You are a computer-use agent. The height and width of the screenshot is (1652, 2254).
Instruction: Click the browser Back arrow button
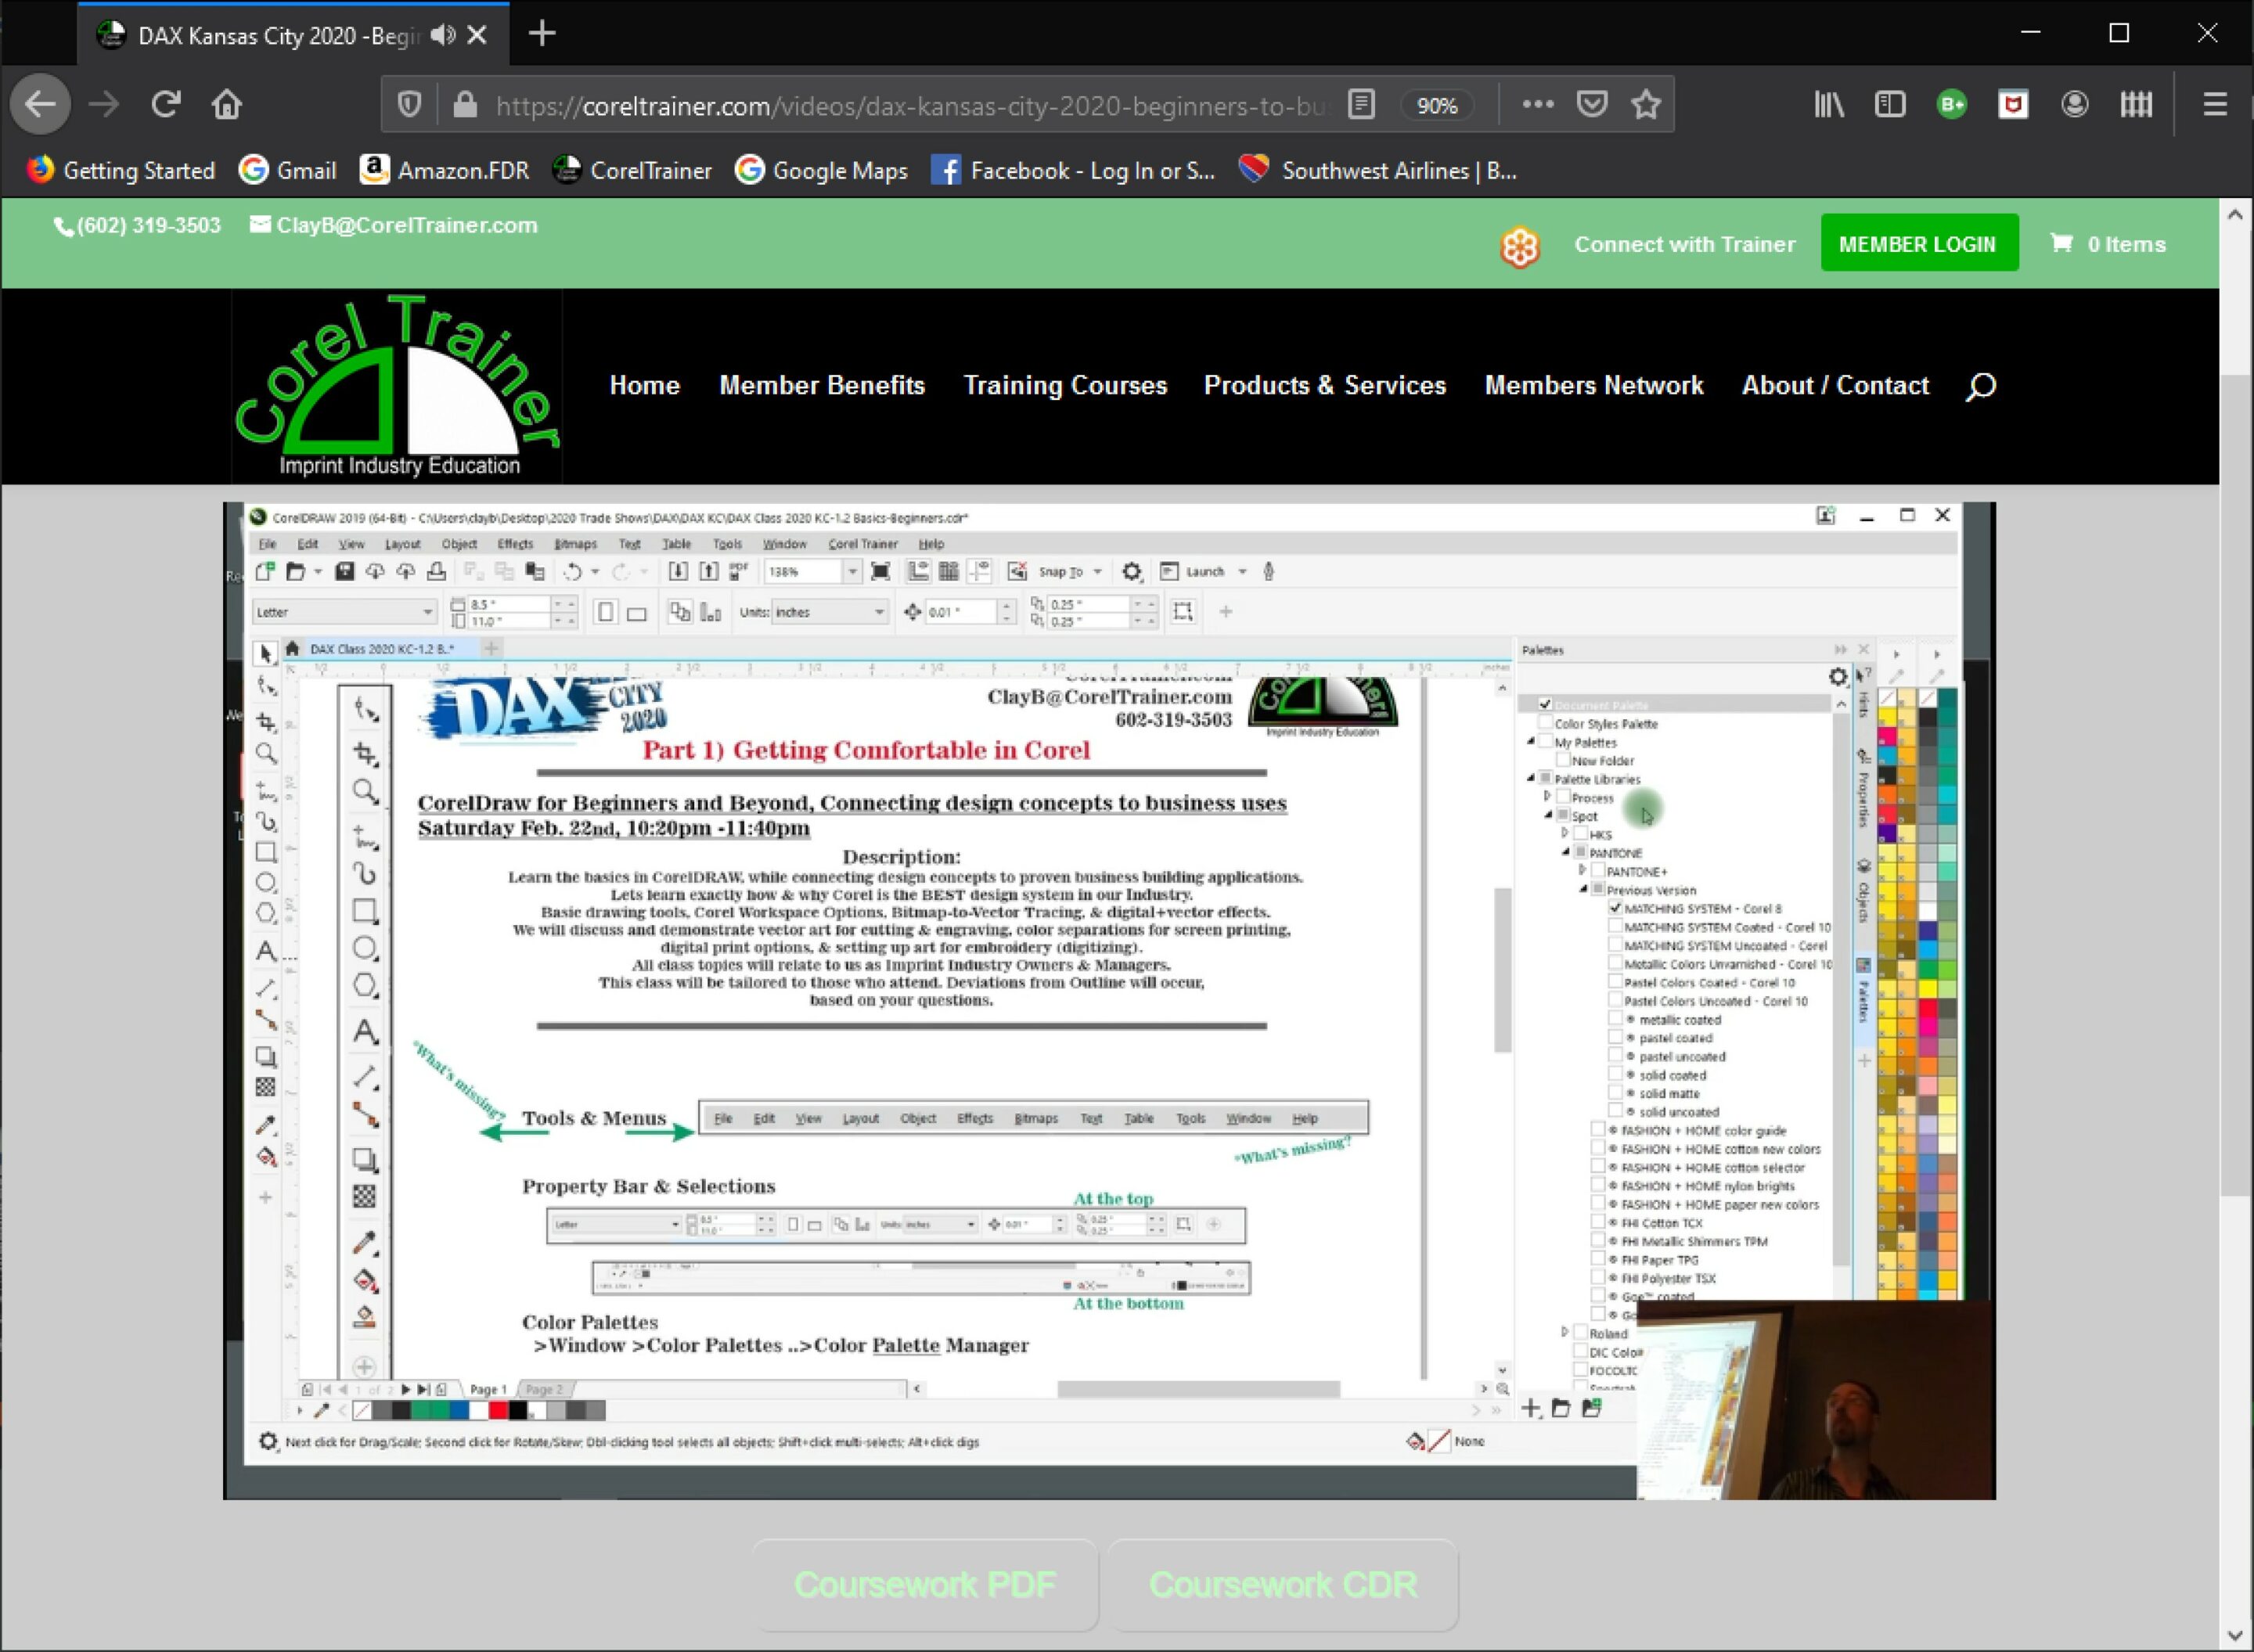(x=40, y=104)
